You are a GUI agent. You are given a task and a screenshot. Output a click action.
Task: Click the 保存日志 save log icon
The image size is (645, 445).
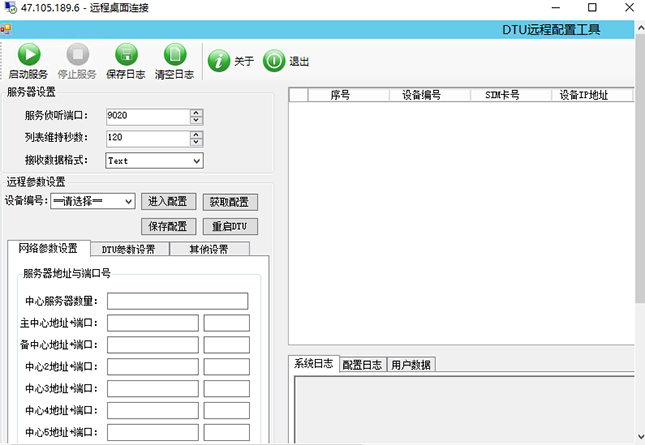click(x=126, y=55)
